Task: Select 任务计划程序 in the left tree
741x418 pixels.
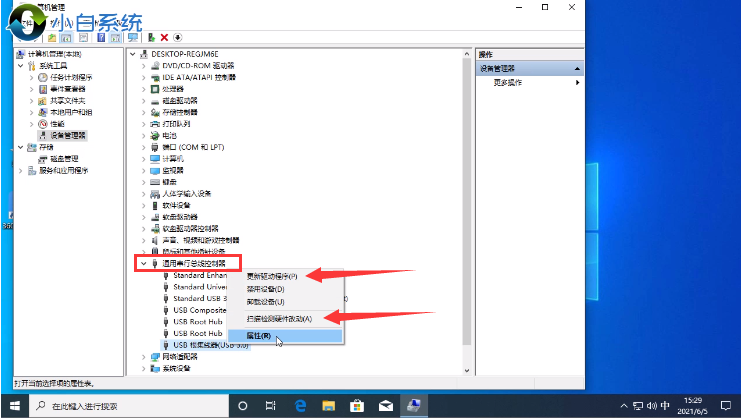Action: pos(70,77)
